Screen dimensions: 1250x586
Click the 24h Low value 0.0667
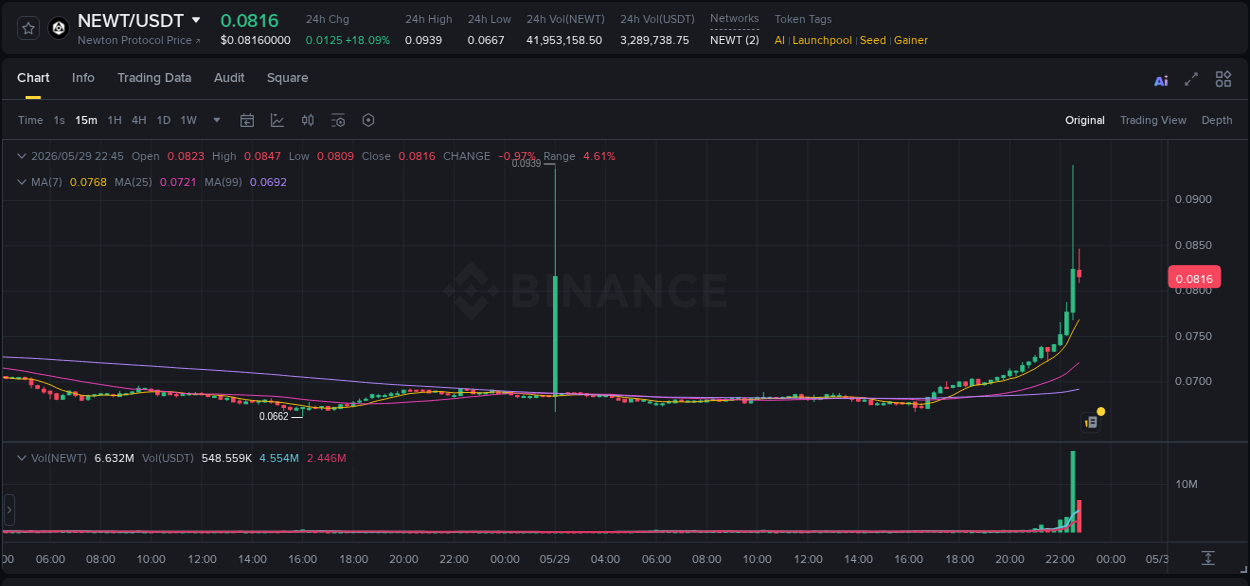pos(486,40)
